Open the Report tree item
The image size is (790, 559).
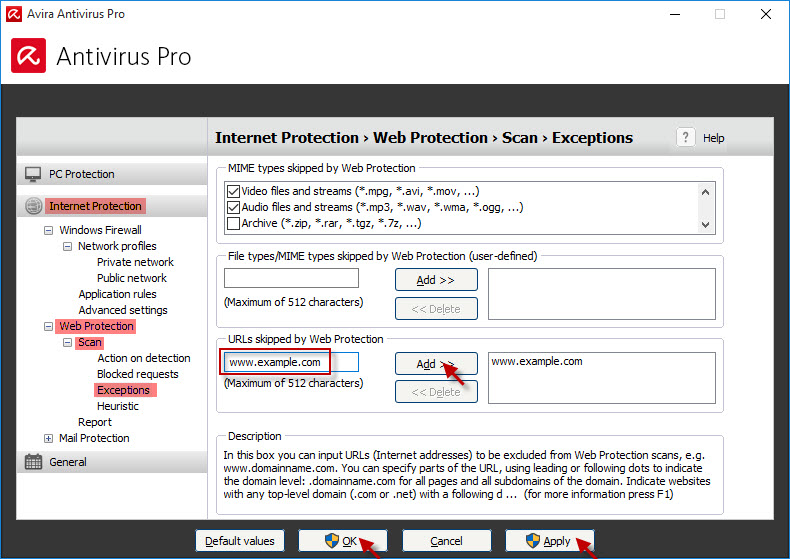pyautogui.click(x=95, y=422)
